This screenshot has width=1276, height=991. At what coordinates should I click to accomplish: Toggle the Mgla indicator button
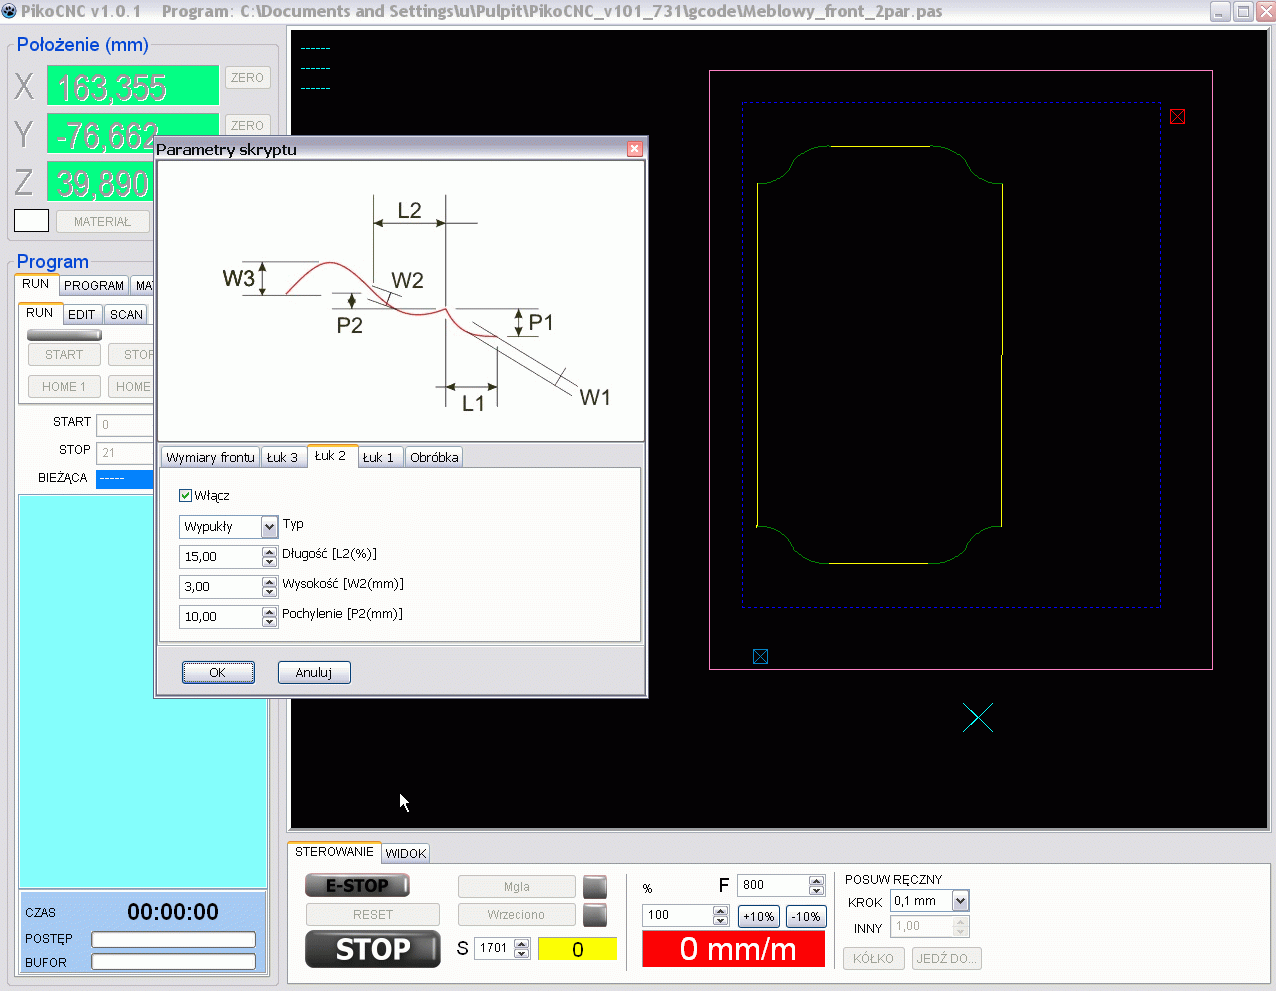coord(595,886)
